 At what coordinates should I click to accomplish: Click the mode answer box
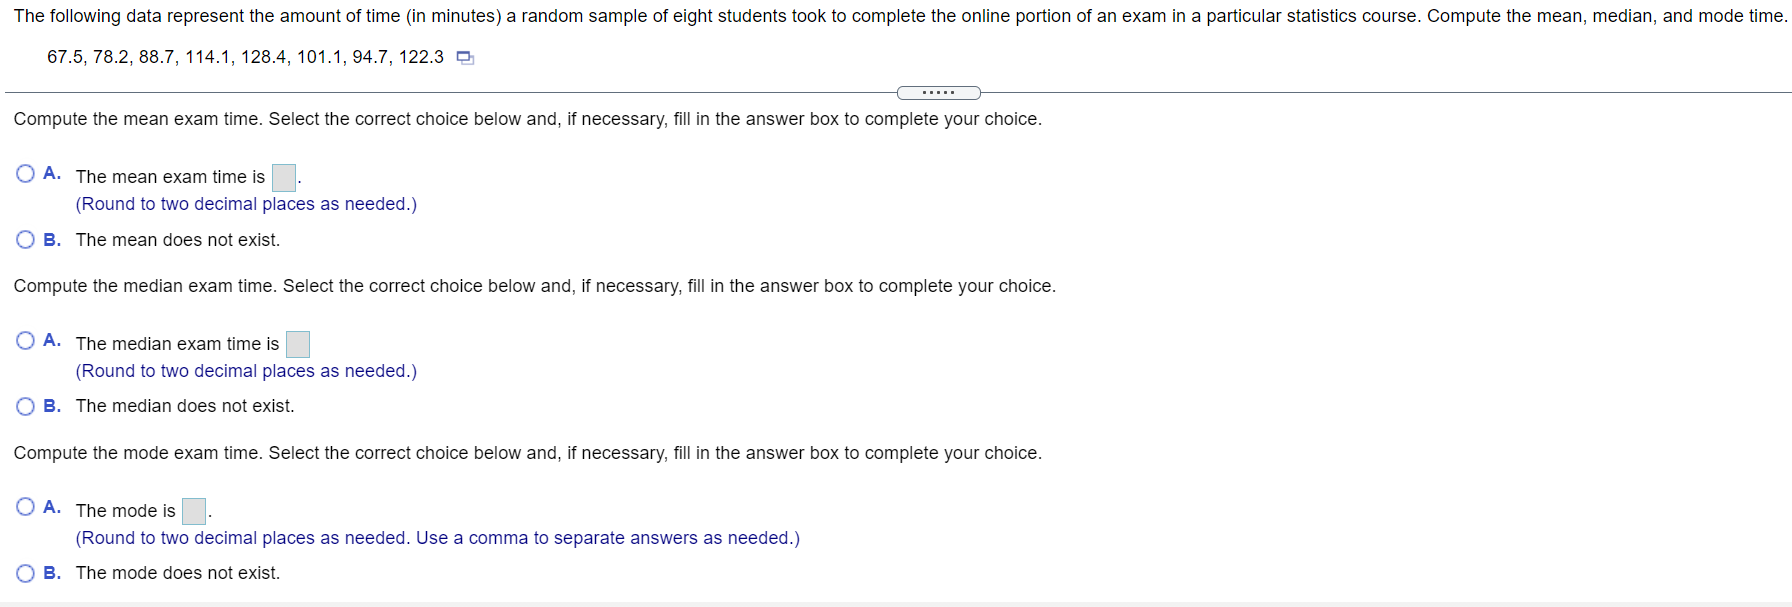pos(194,511)
